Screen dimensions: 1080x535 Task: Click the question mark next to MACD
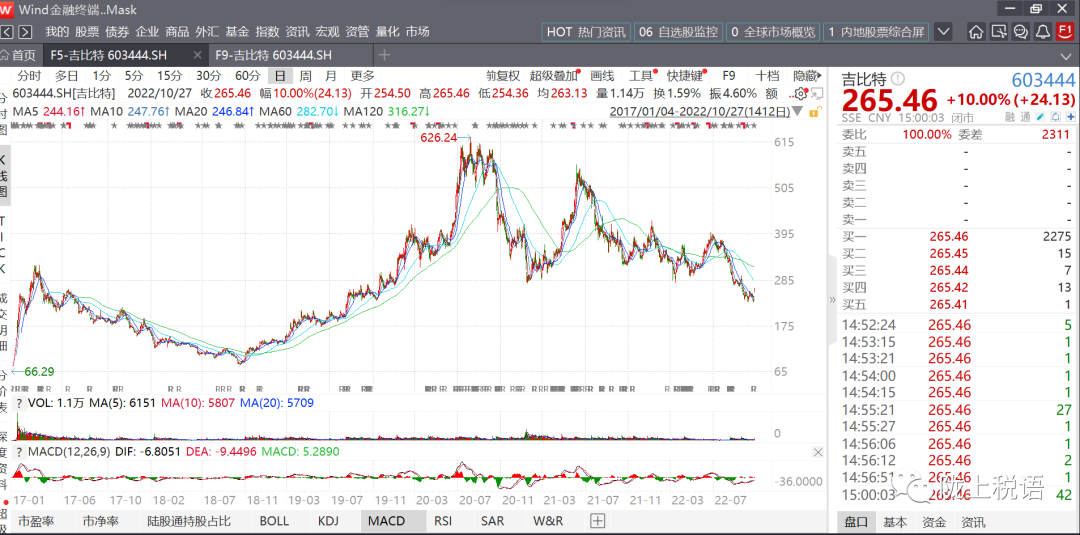(19, 452)
